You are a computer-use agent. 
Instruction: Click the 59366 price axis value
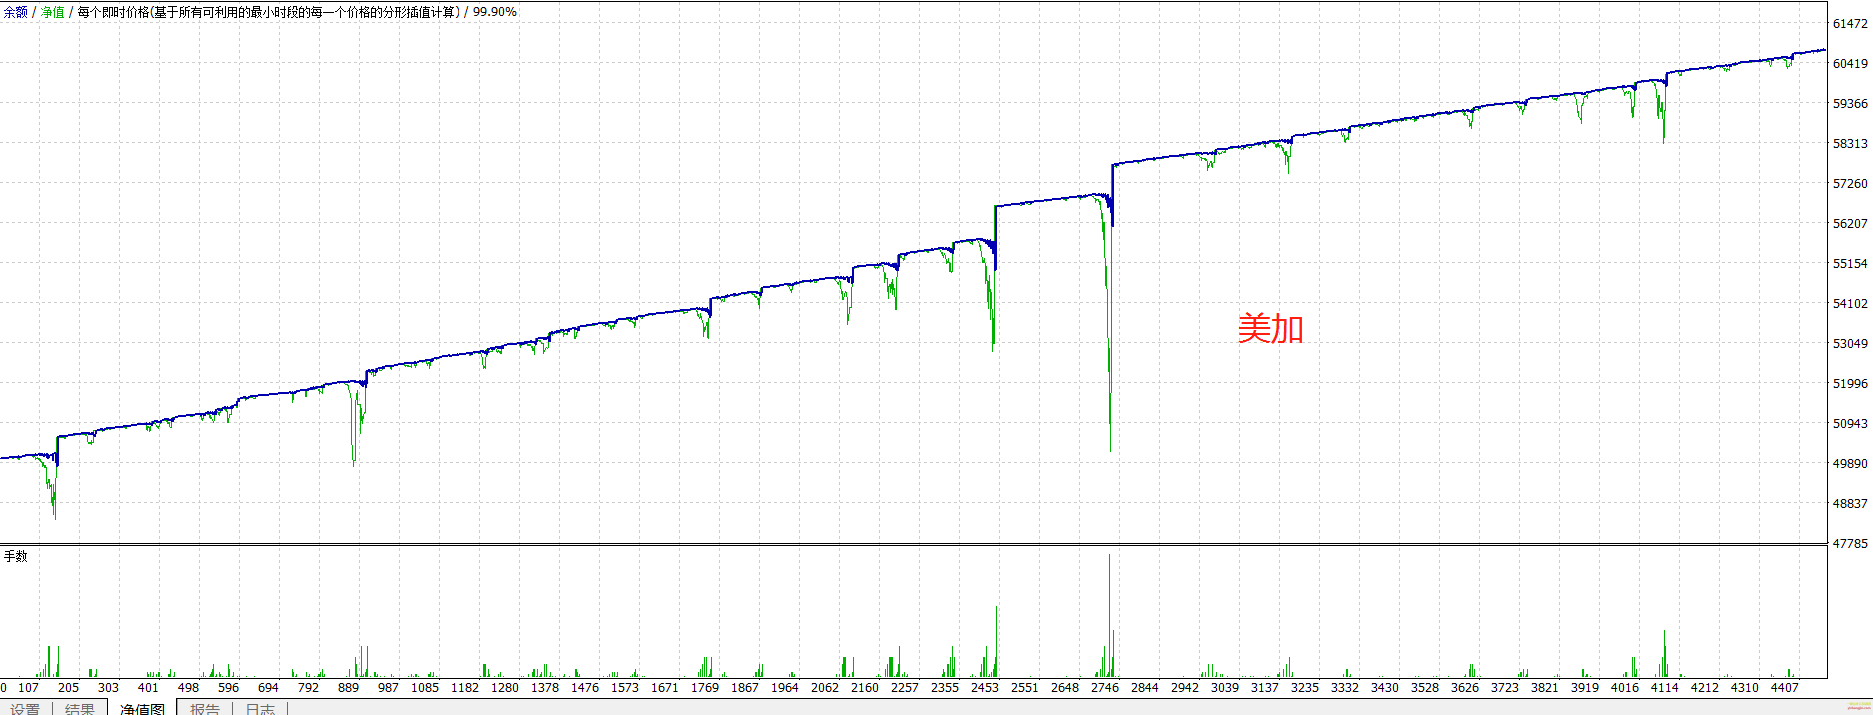(x=1850, y=103)
